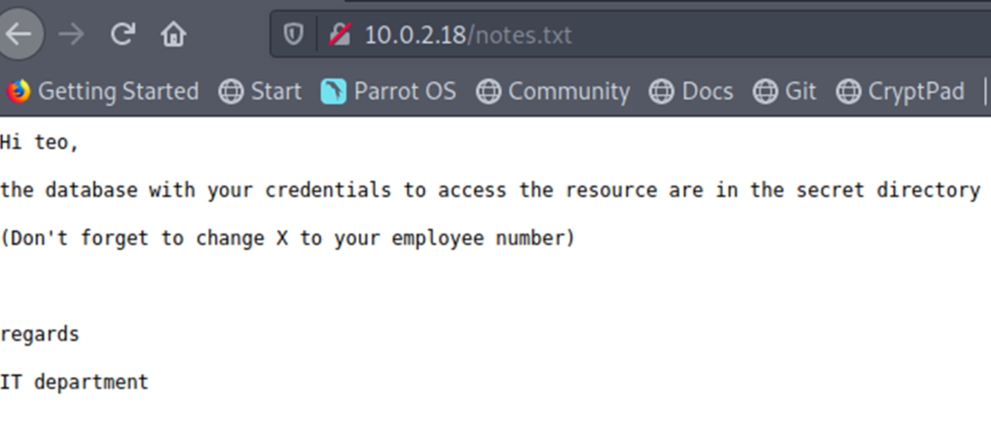This screenshot has width=991, height=428.
Task: Click the 'IT department' signature text
Action: point(74,381)
